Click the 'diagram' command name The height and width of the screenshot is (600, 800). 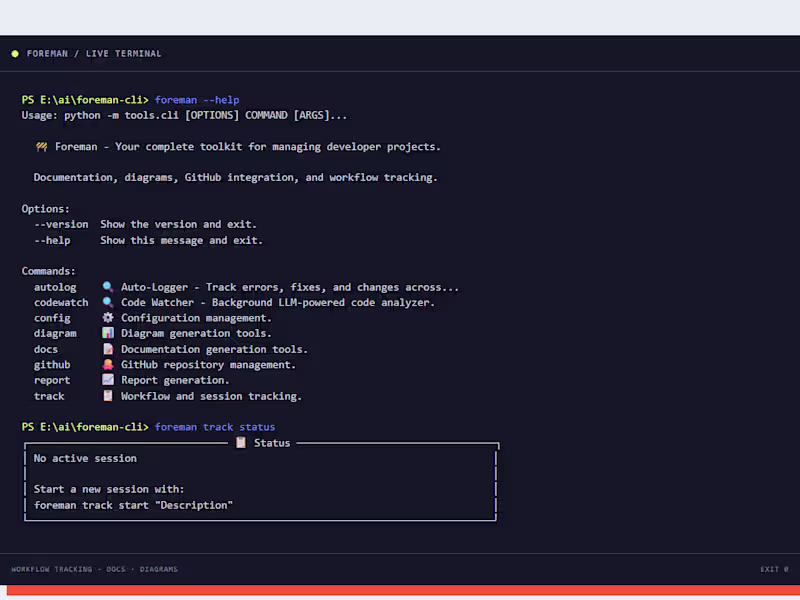pos(55,333)
